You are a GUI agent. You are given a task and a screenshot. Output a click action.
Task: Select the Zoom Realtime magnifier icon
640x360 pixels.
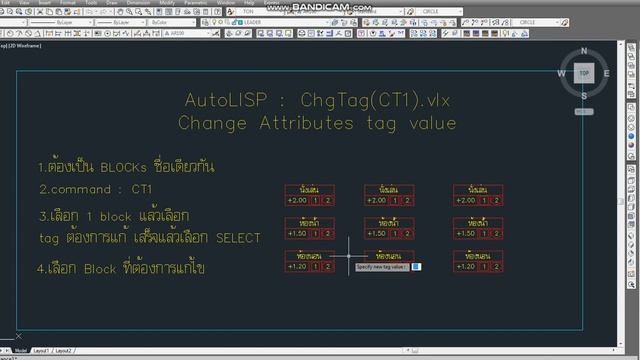129,12
